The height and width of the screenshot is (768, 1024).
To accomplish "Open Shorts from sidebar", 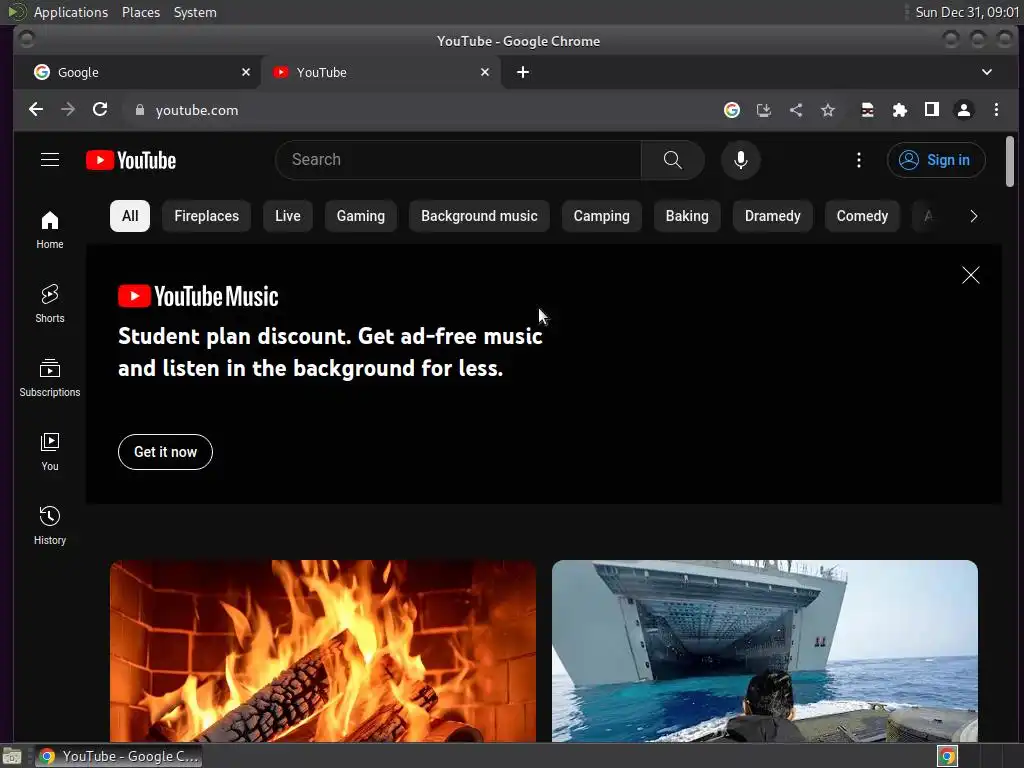I will [50, 304].
